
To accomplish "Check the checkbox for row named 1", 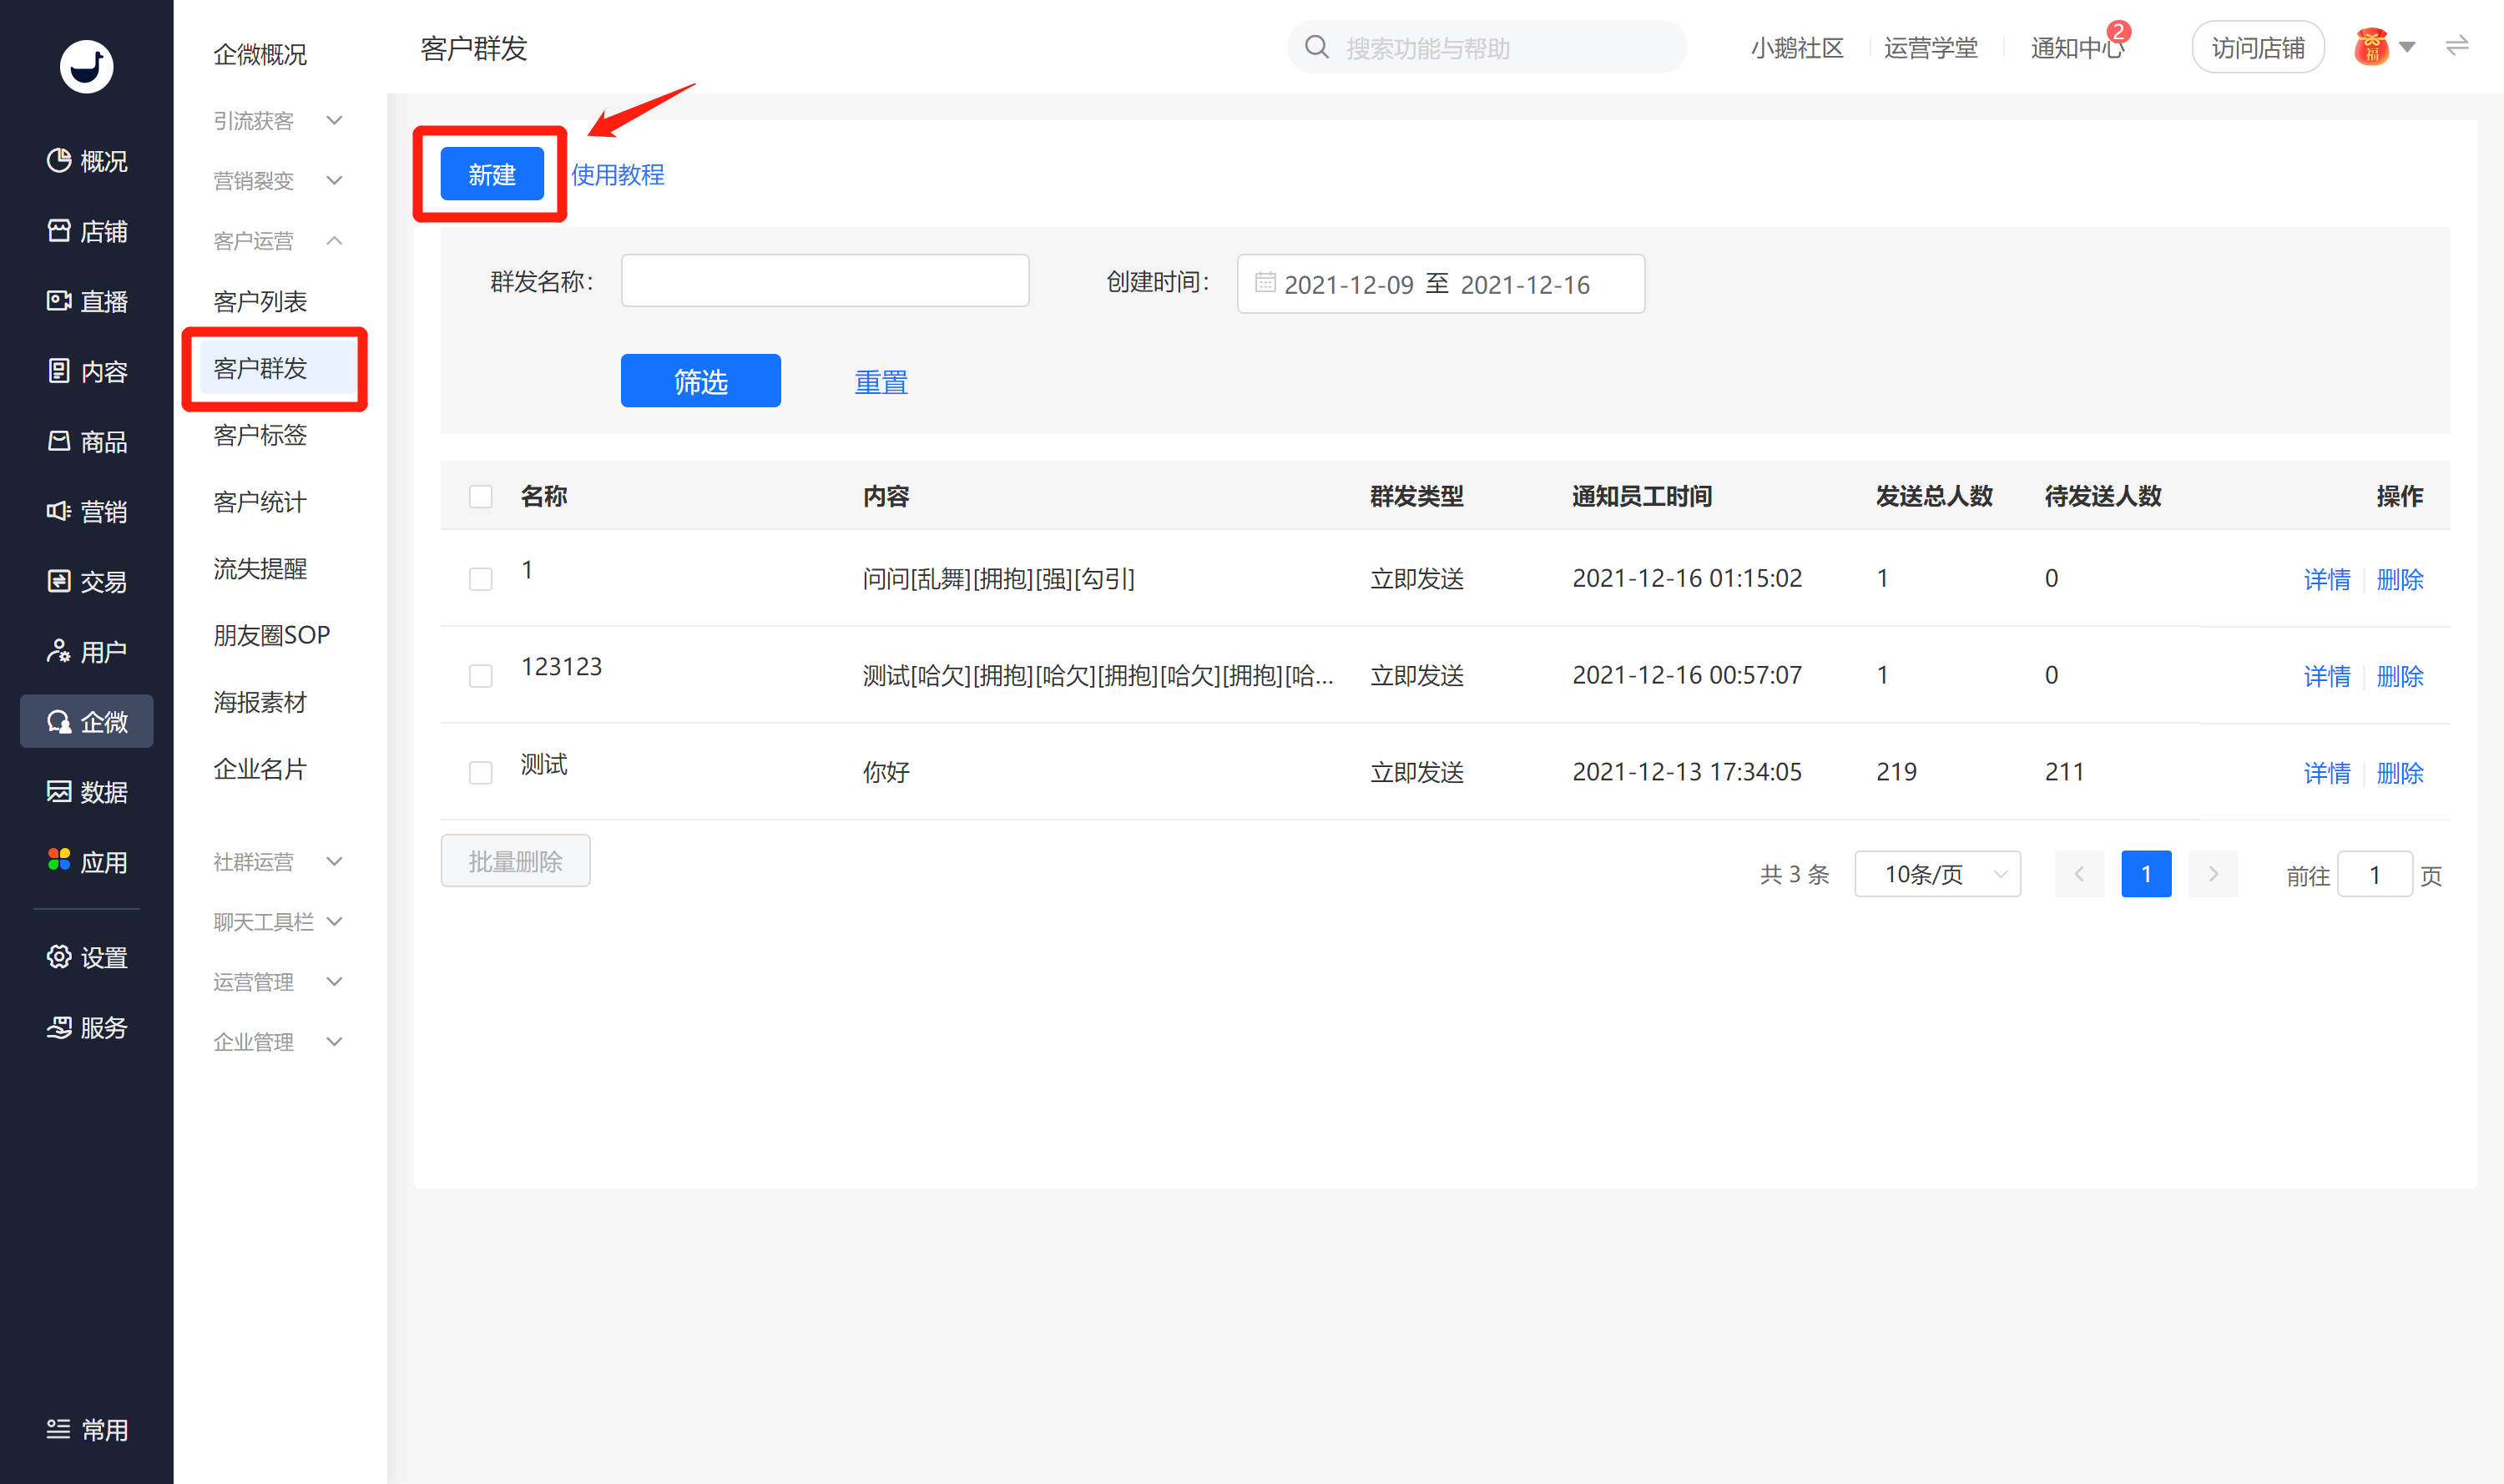I will tap(480, 579).
